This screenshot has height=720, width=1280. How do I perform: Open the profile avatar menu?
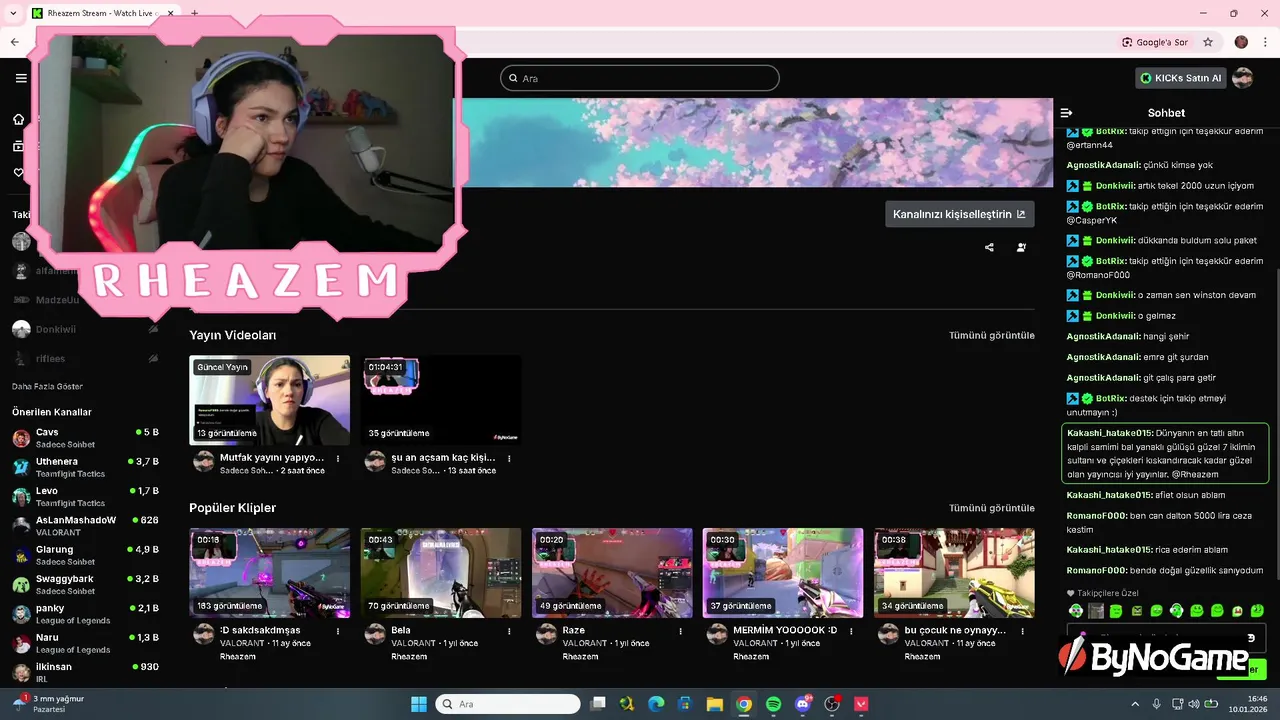pos(1243,78)
